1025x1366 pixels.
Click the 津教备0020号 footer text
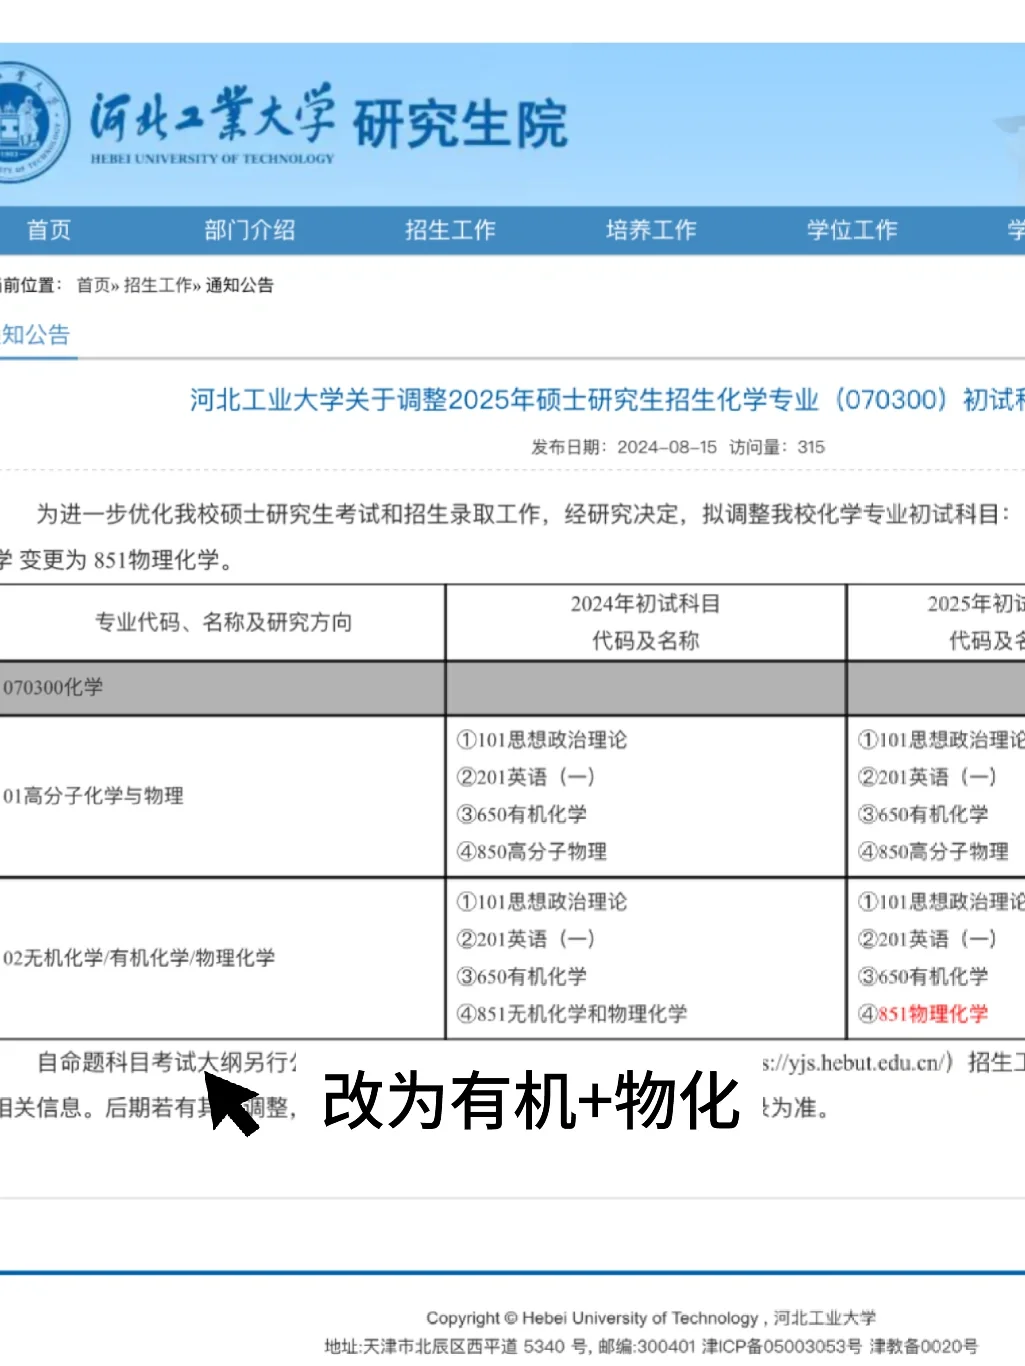923,1347
